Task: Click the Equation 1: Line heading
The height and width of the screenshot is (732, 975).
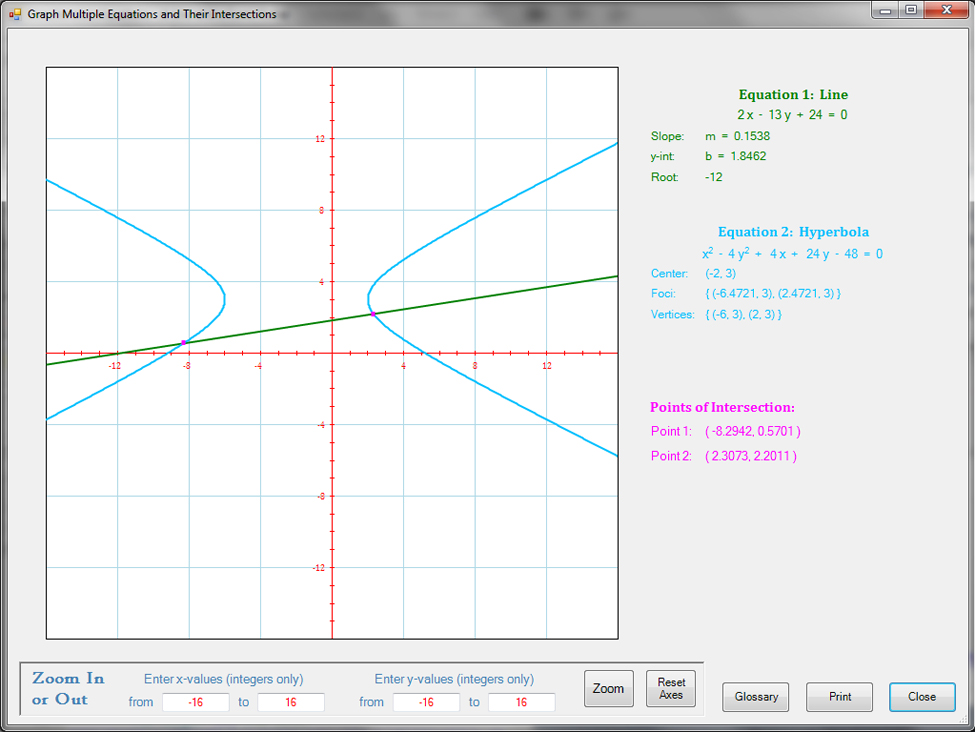Action: click(793, 95)
